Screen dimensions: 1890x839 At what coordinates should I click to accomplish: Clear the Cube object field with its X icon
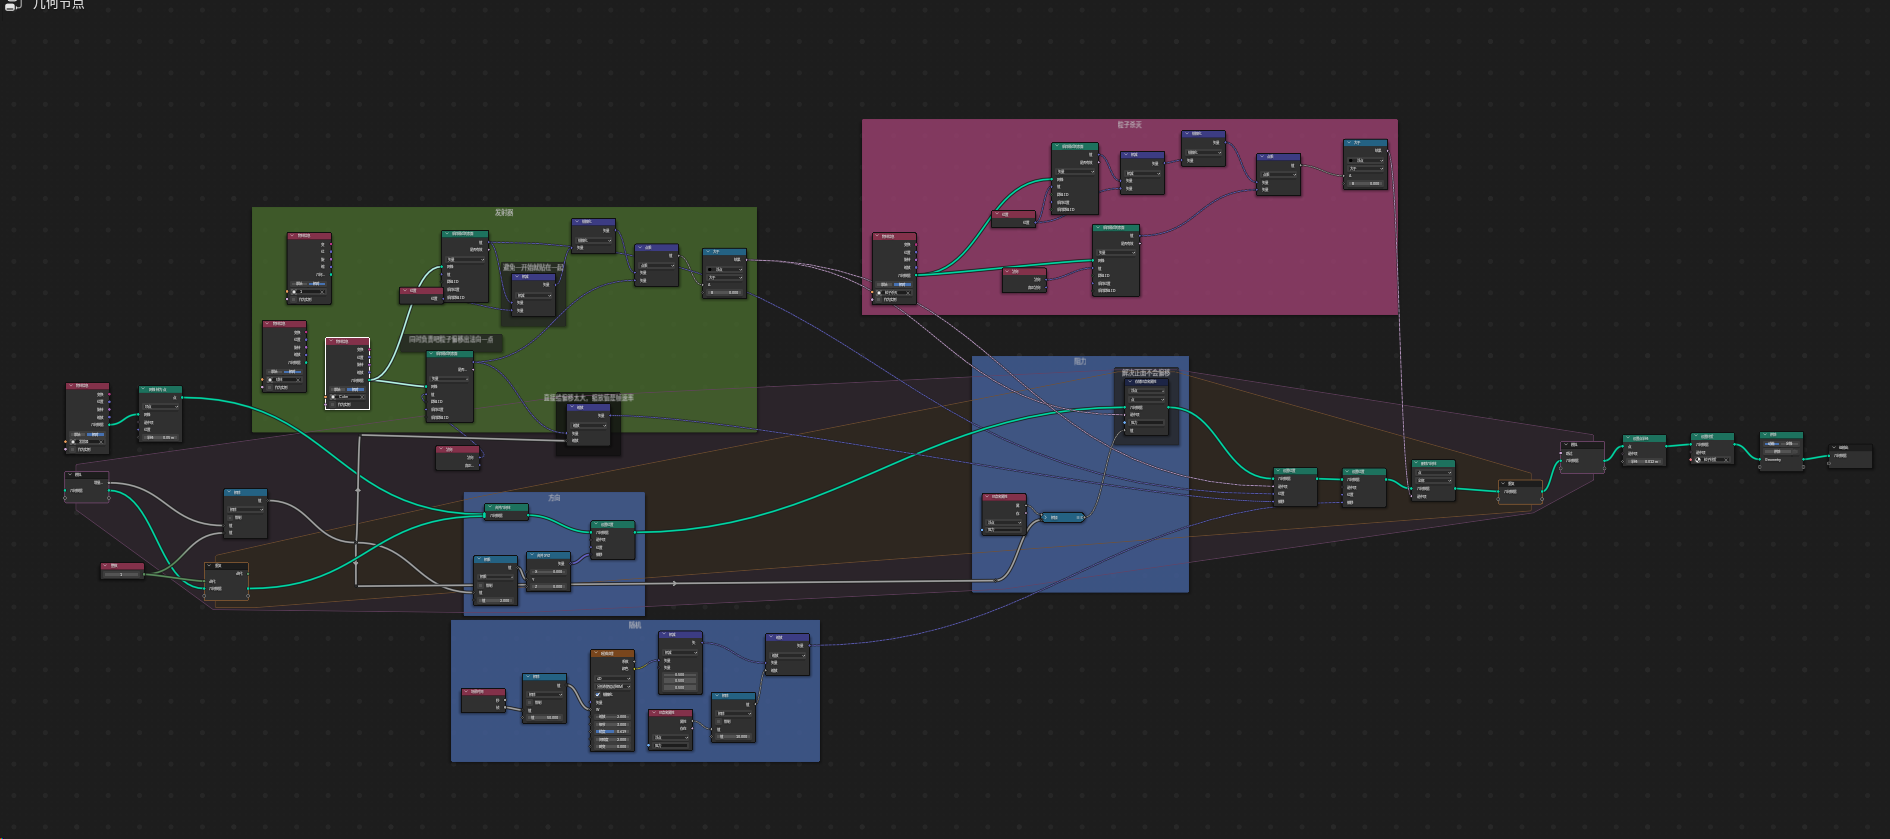[361, 397]
